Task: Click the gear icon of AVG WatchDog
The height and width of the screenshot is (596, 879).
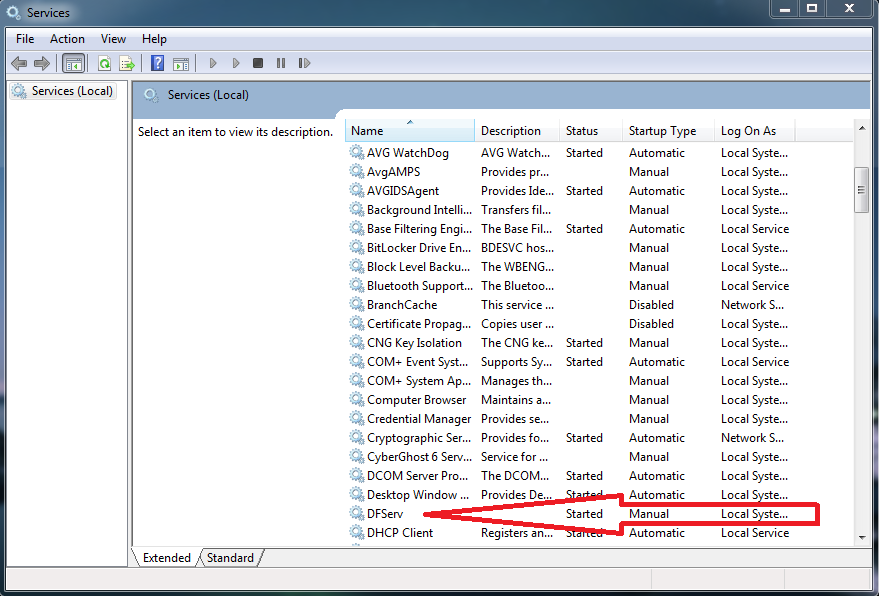Action: click(357, 152)
